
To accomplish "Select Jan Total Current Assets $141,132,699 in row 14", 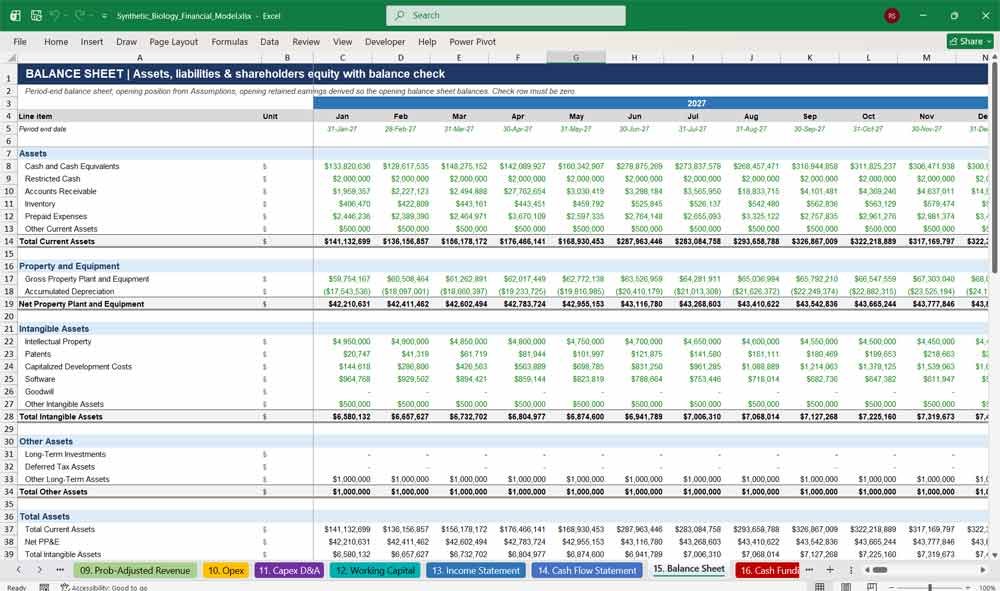I will [x=342, y=241].
